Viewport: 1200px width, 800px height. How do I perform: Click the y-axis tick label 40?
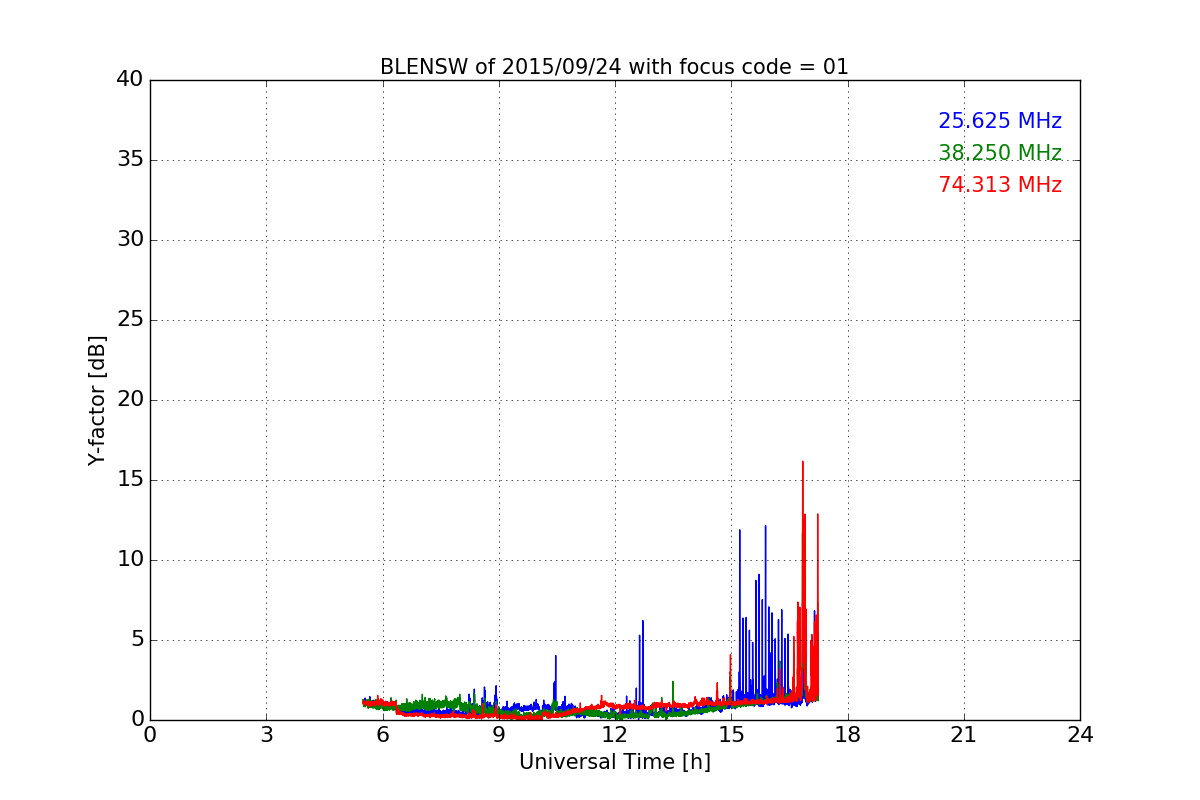[x=130, y=80]
